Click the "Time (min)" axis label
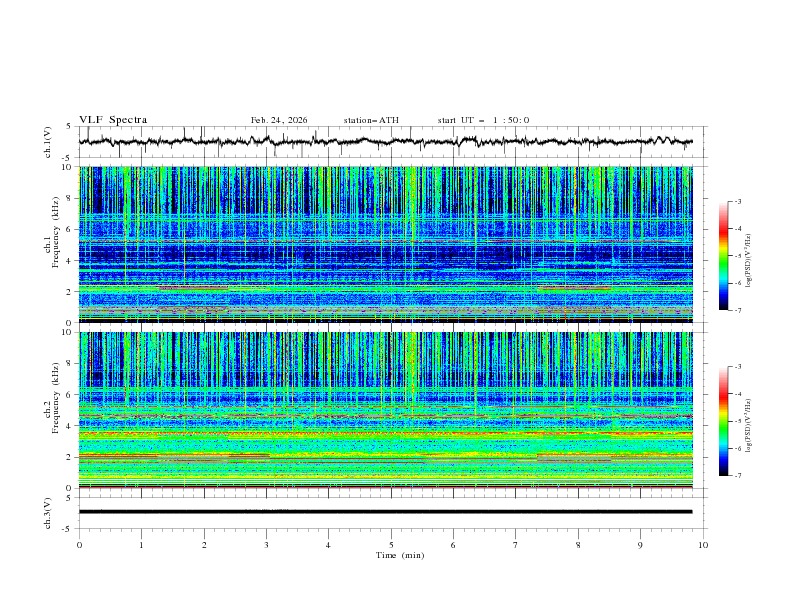The width and height of the screenshot is (792, 612). [x=400, y=555]
